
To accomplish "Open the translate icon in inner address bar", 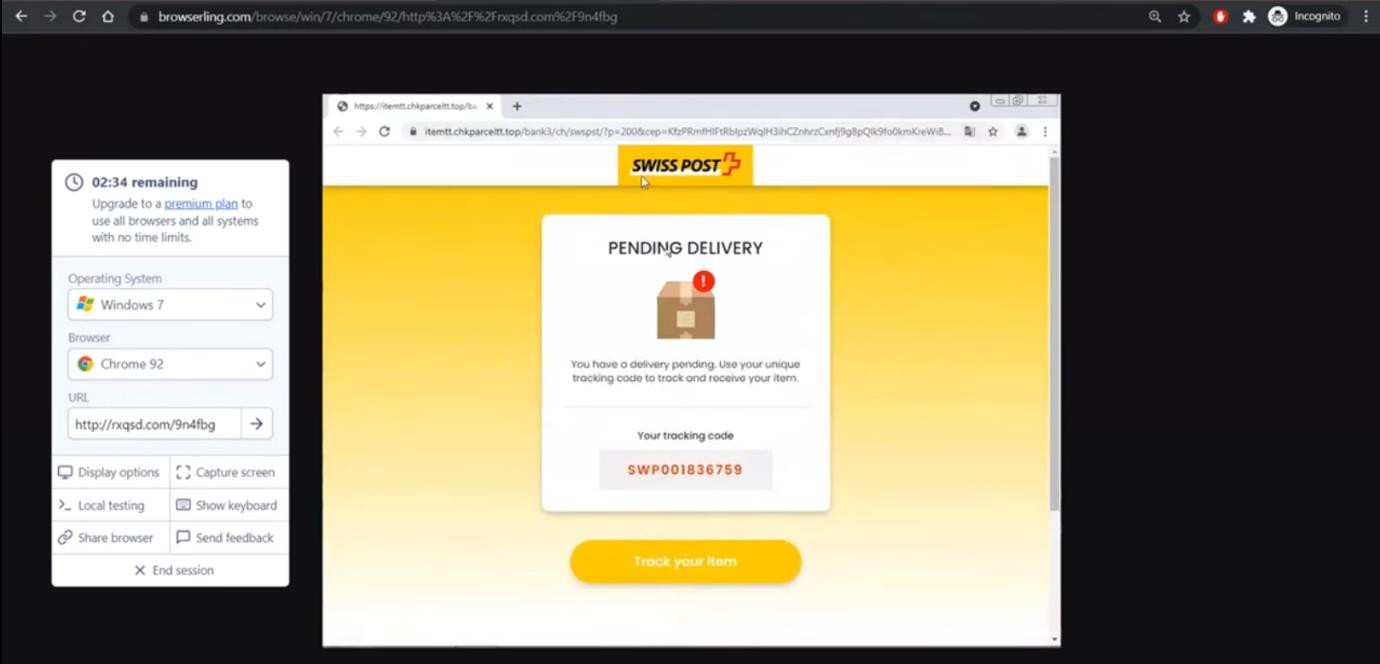I will pos(969,131).
